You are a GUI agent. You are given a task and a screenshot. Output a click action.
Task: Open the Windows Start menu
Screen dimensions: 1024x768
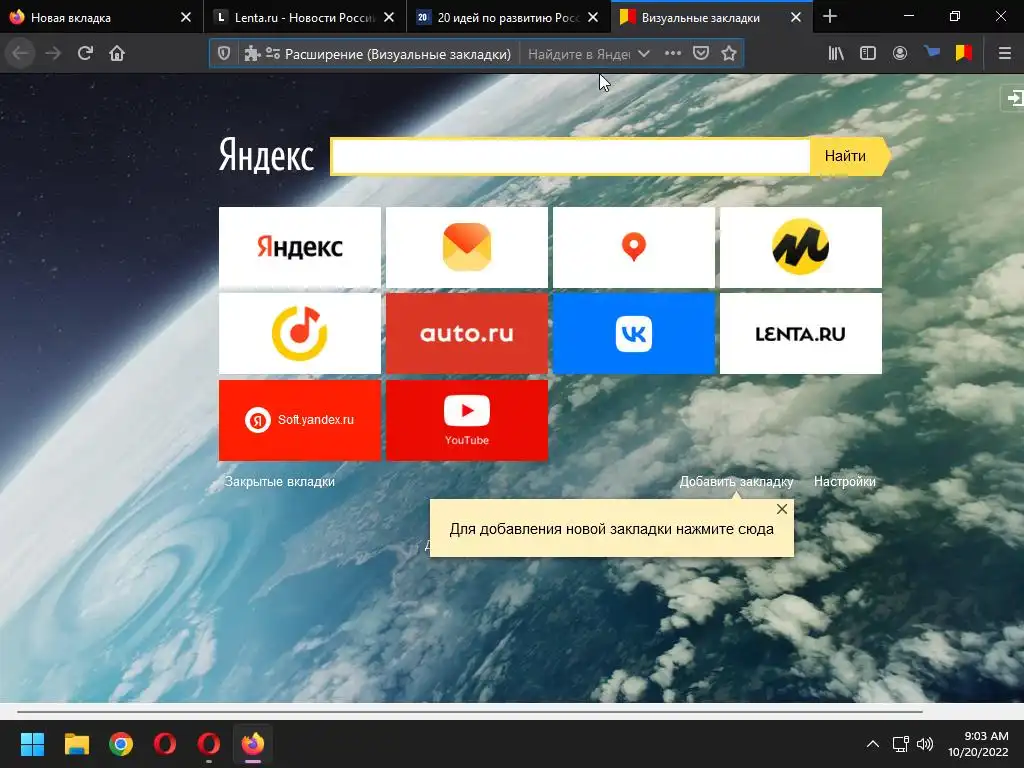pyautogui.click(x=32, y=744)
